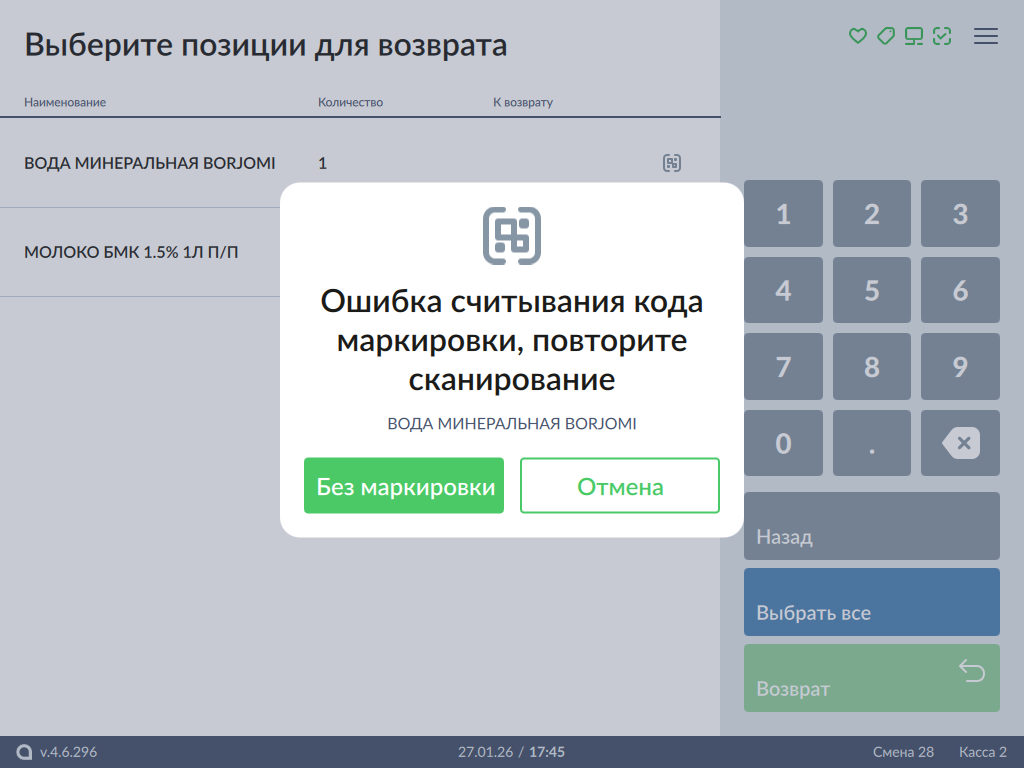The image size is (1024, 768).
Task: Click the 'Без маркировки' button
Action: pos(404,486)
